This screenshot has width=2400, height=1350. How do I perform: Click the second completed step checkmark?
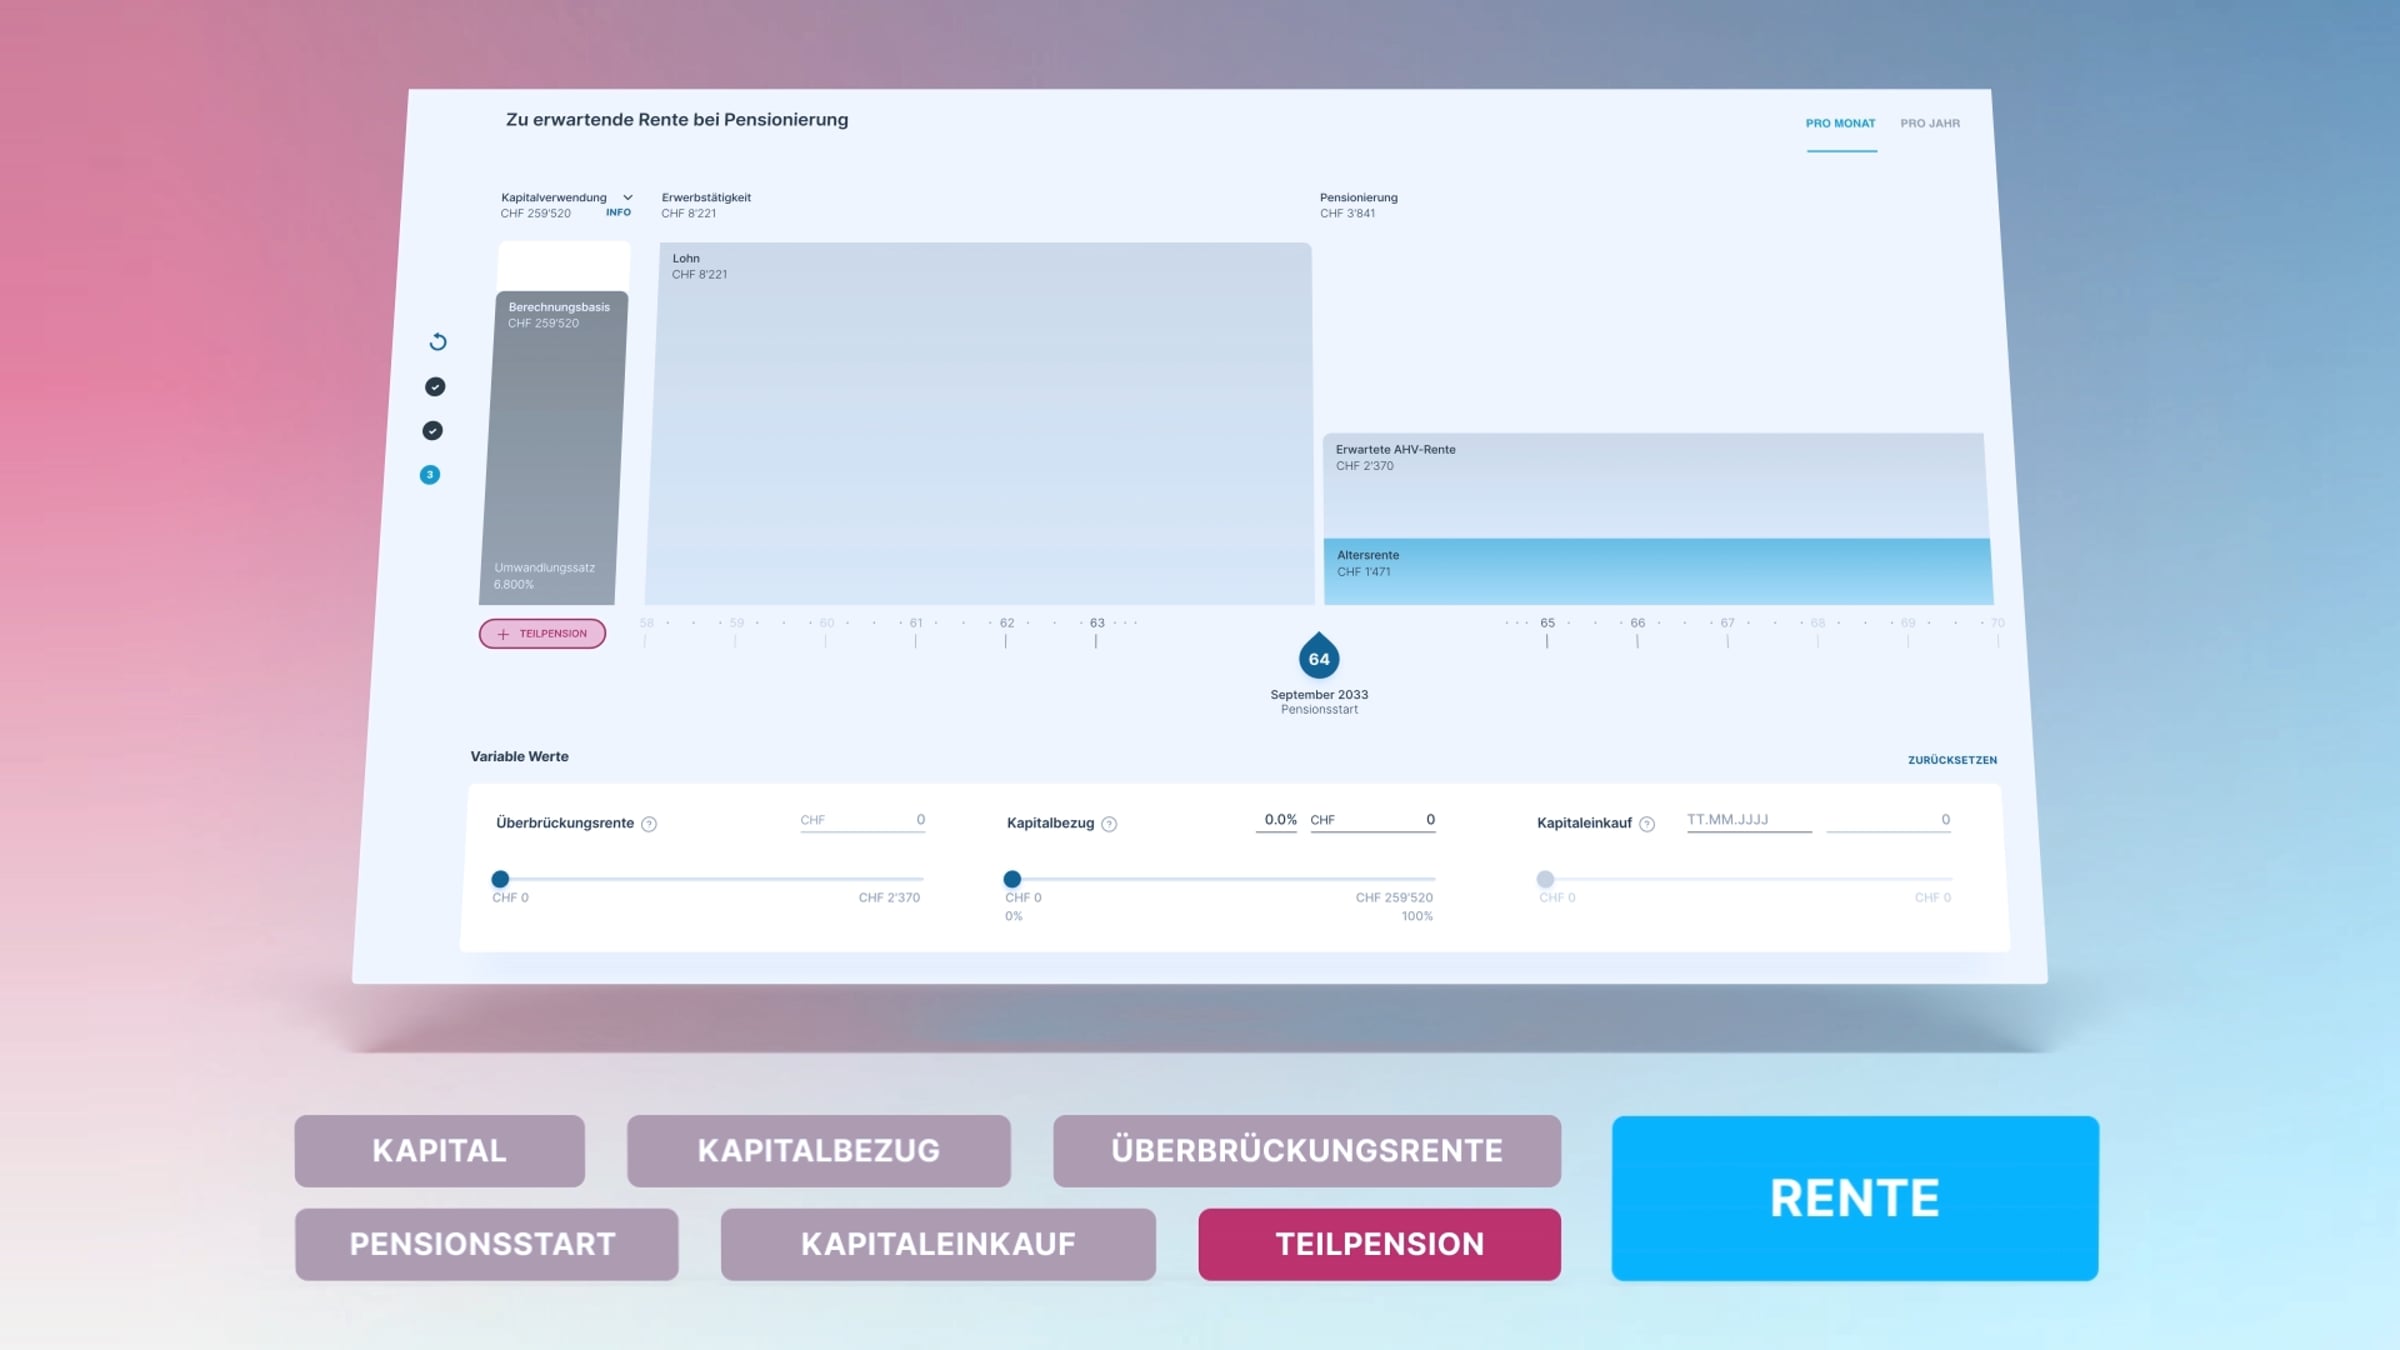point(432,431)
